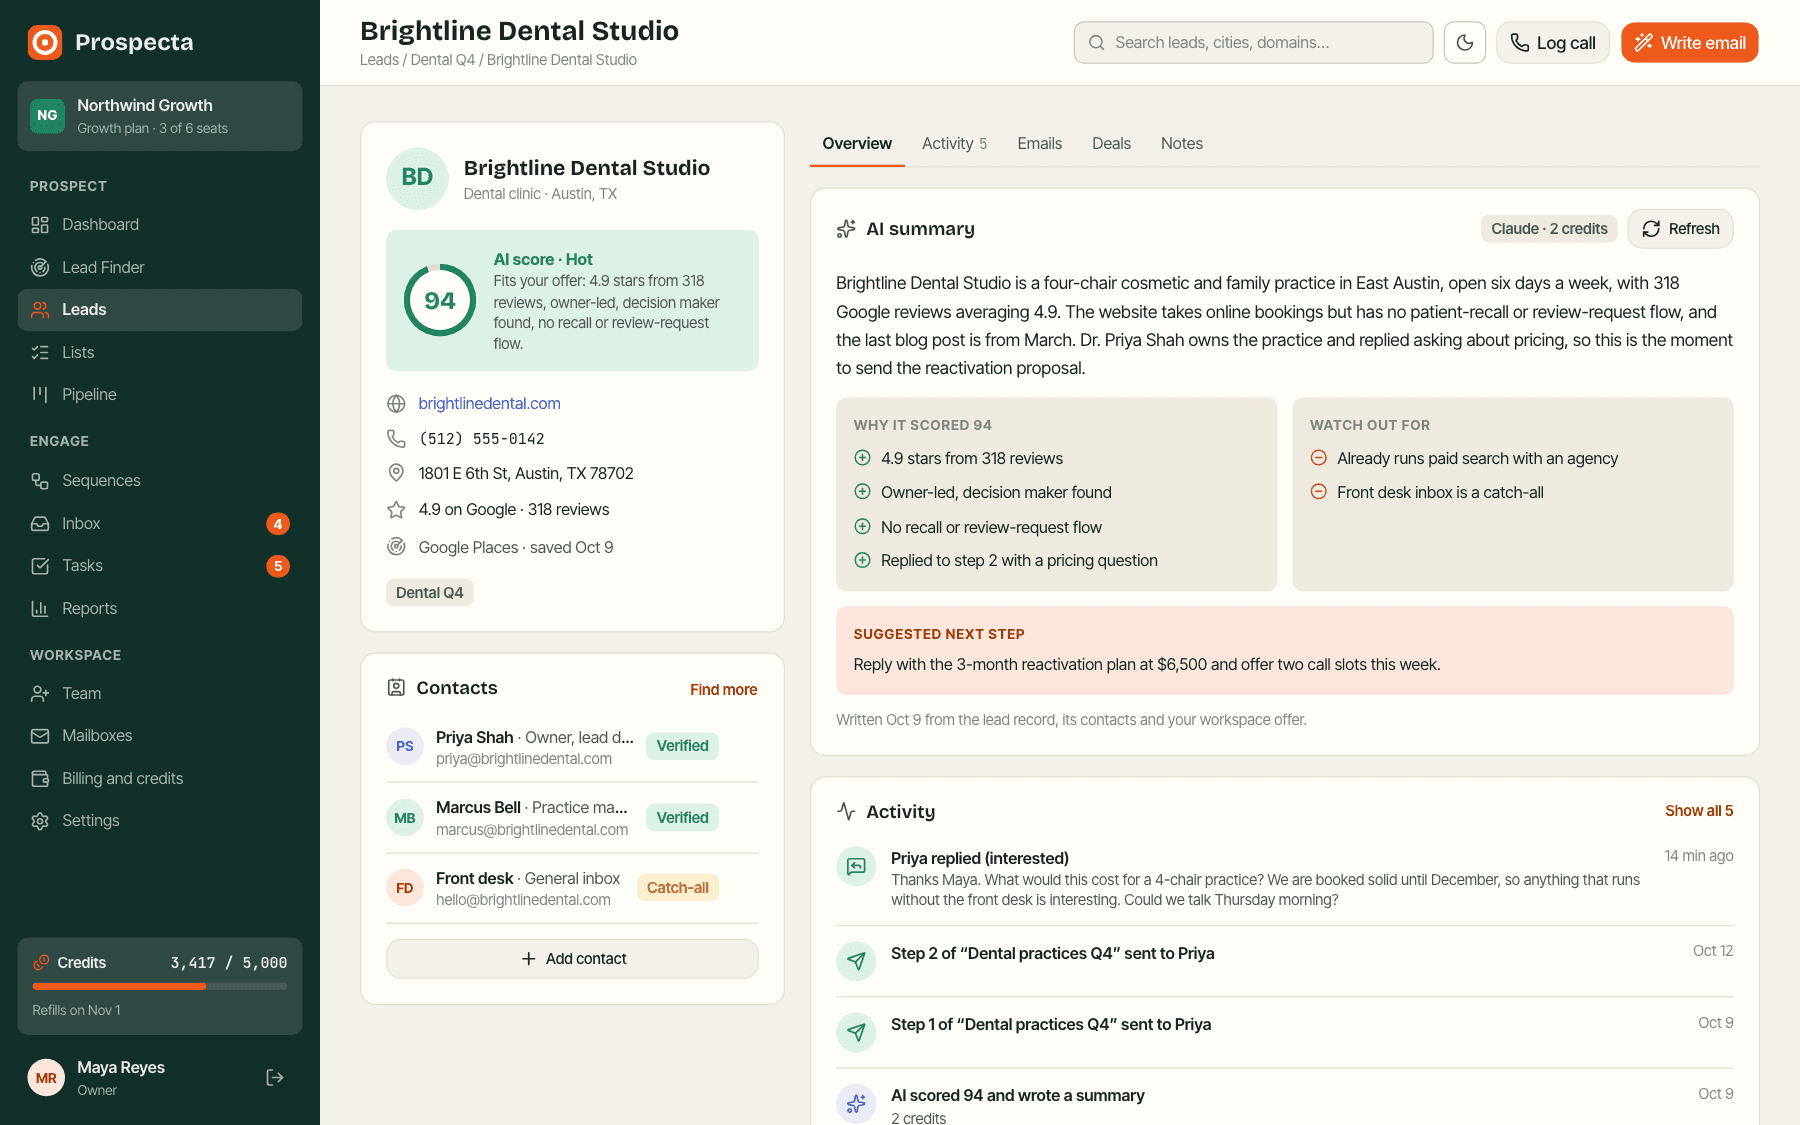Open Reports chart icon
The image size is (1800, 1125).
40,608
